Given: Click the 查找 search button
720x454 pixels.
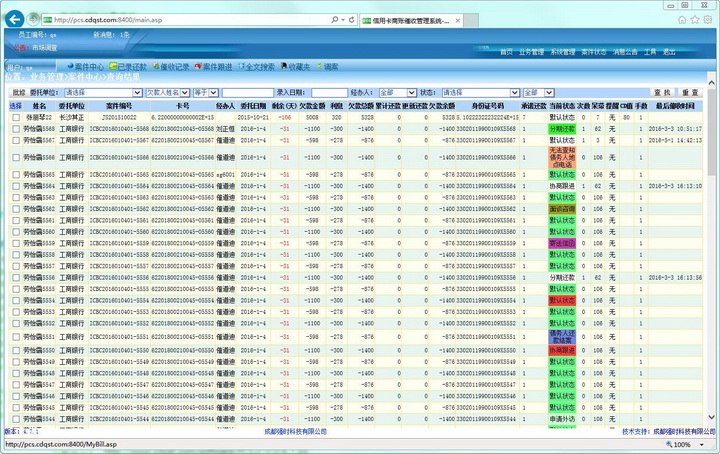Looking at the screenshot, I should tap(663, 93).
